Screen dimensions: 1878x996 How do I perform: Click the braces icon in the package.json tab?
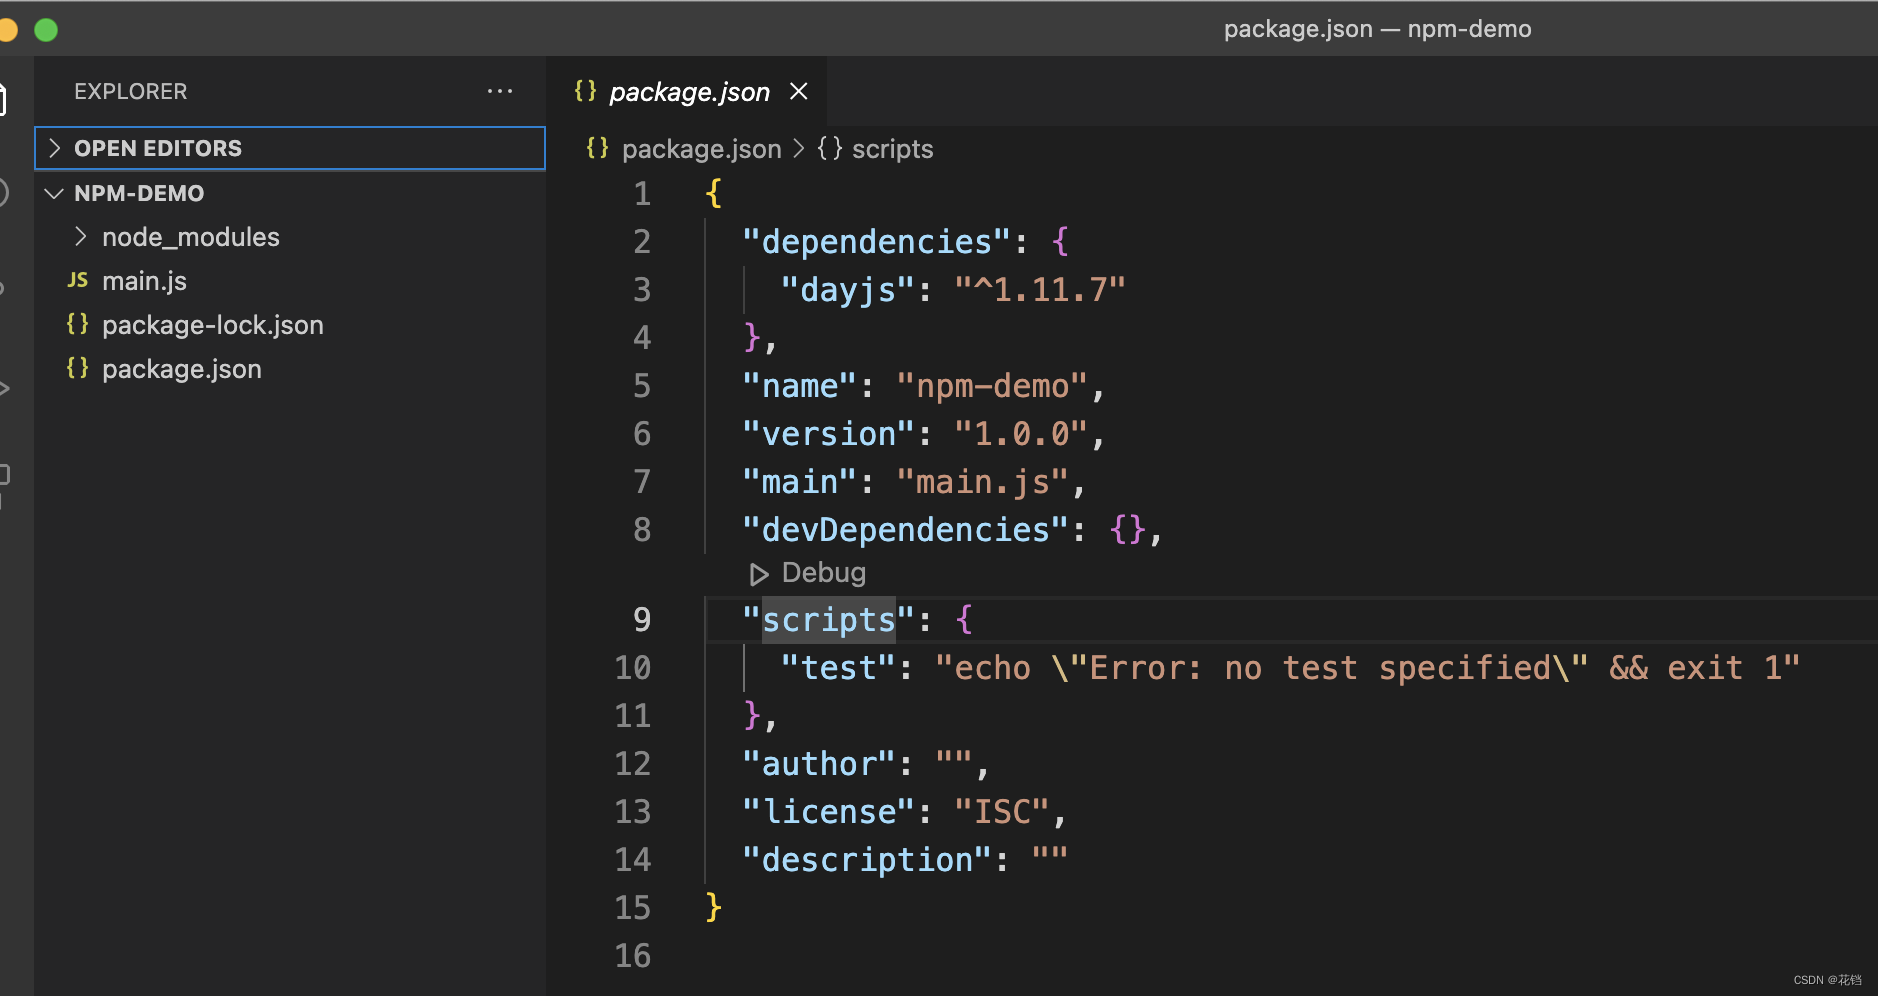point(586,91)
